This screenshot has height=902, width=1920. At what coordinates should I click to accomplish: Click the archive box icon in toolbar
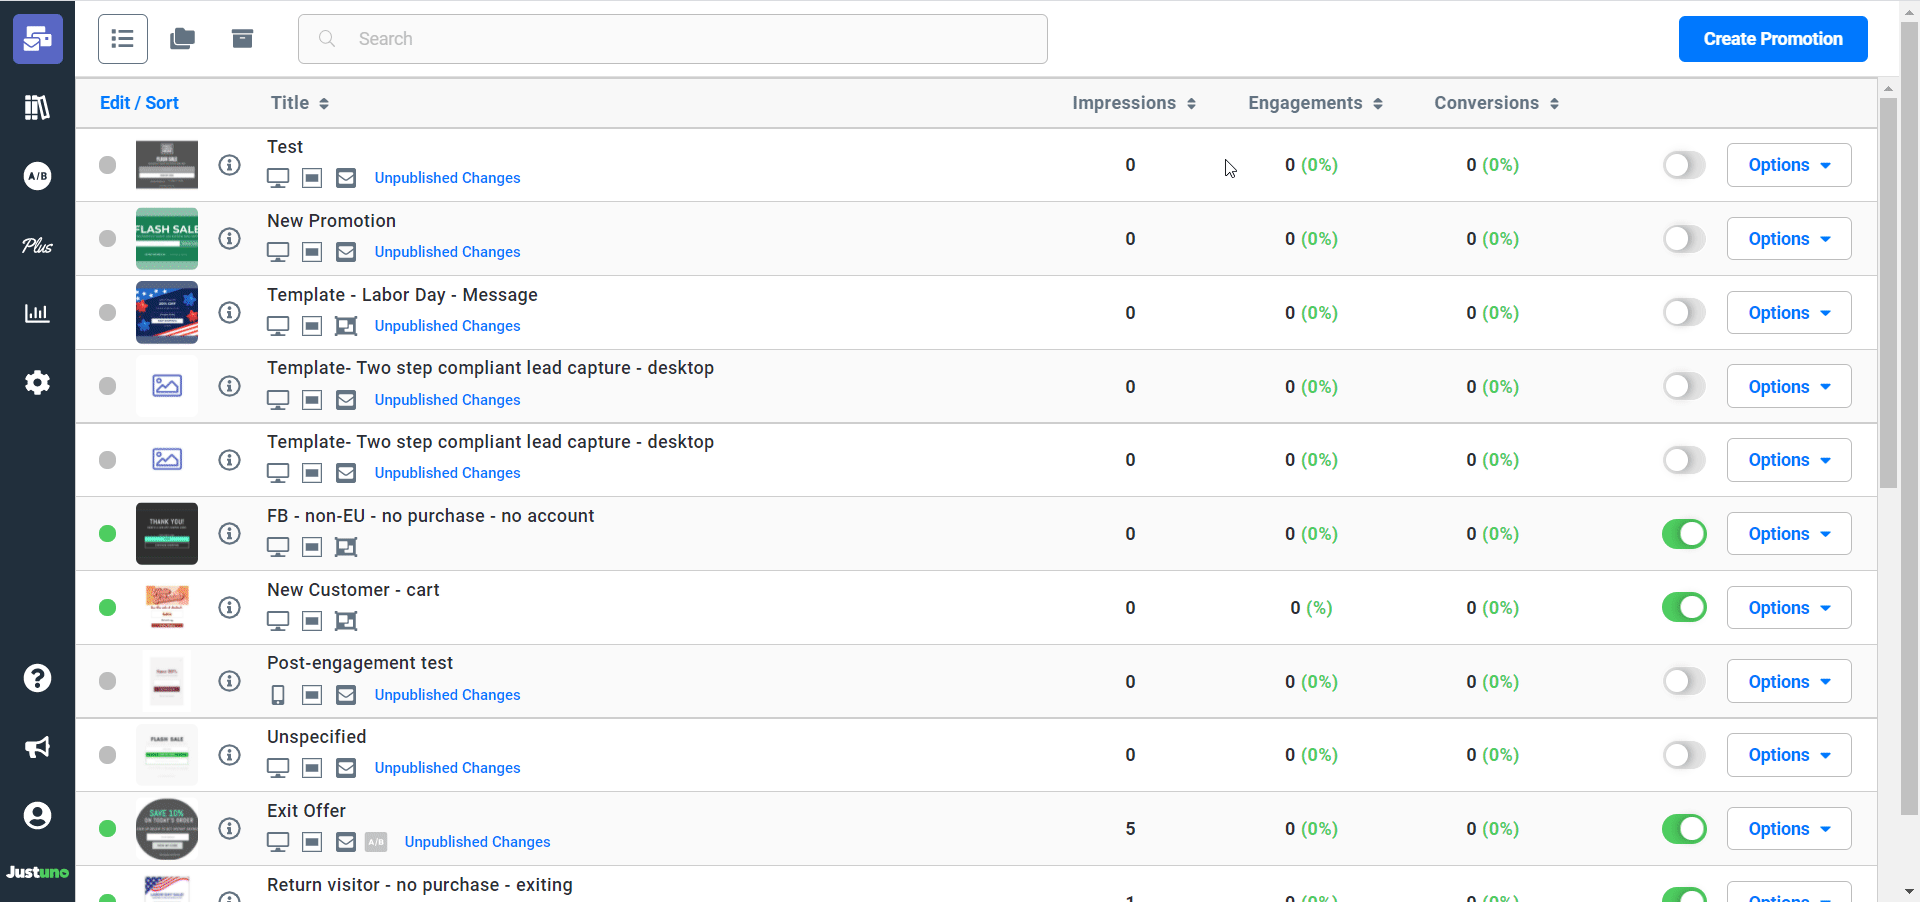pyautogui.click(x=242, y=39)
